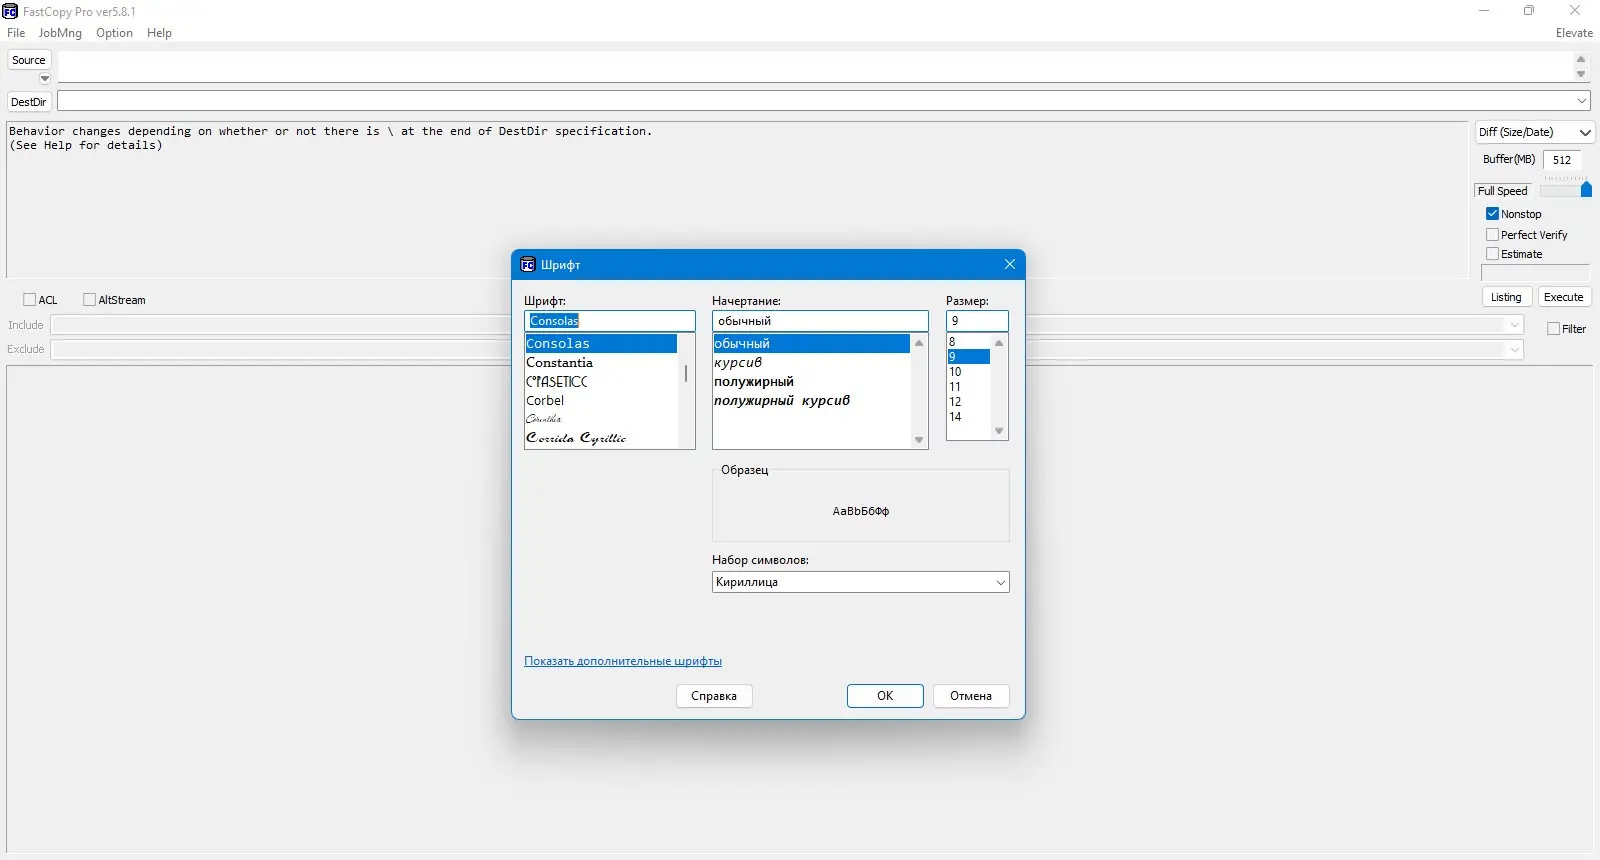The height and width of the screenshot is (860, 1600).
Task: Select полужирный курсив in the style list
Action: click(811, 400)
